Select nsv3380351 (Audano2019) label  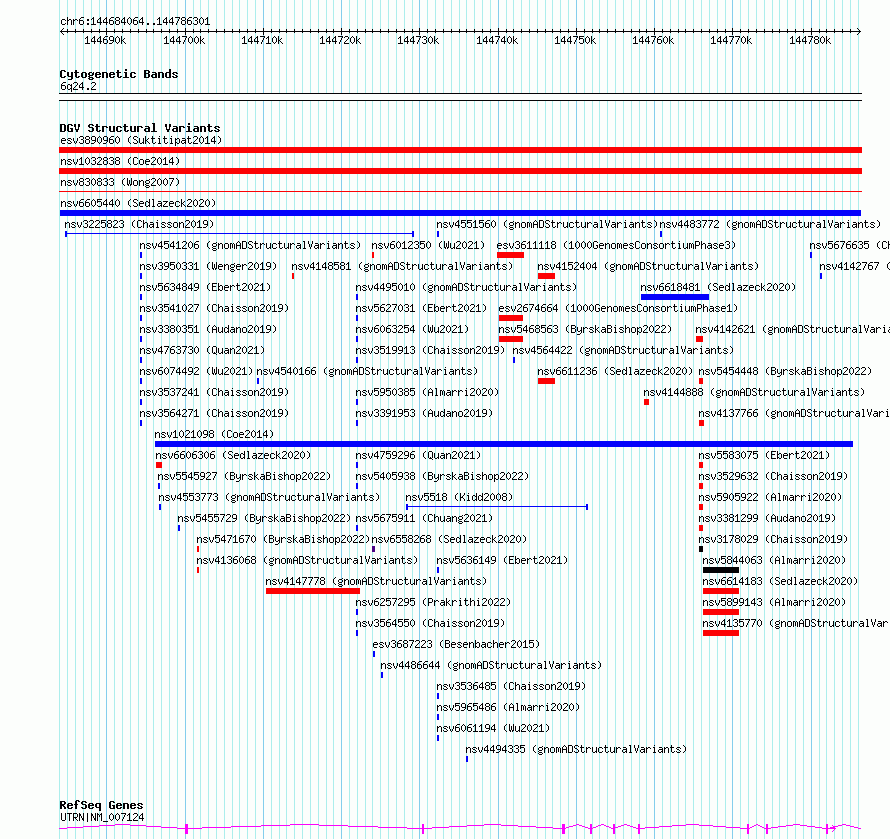click(208, 329)
